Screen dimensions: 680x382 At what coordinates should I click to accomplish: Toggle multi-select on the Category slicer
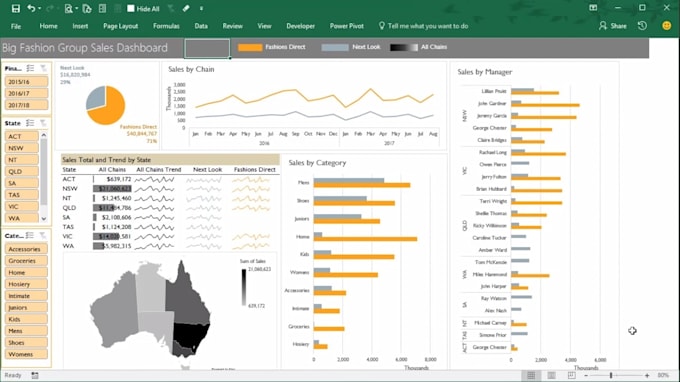coord(30,235)
